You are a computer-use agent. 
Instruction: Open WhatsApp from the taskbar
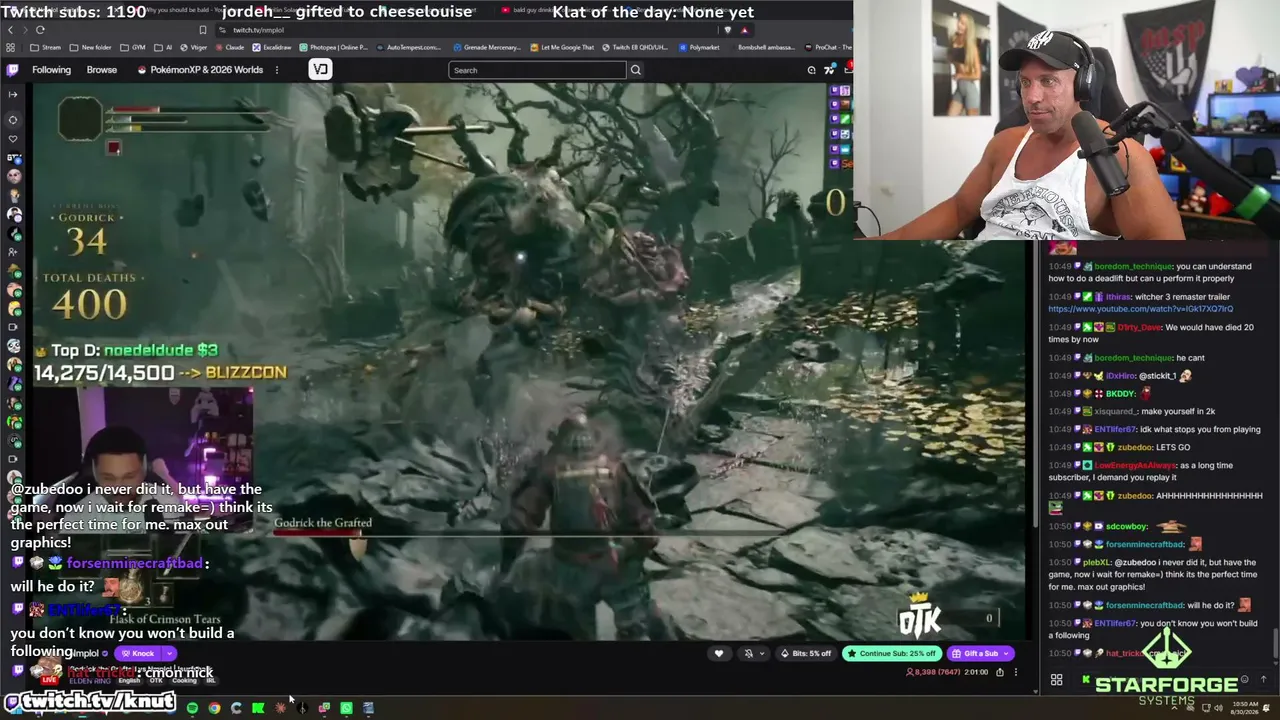coord(346,708)
